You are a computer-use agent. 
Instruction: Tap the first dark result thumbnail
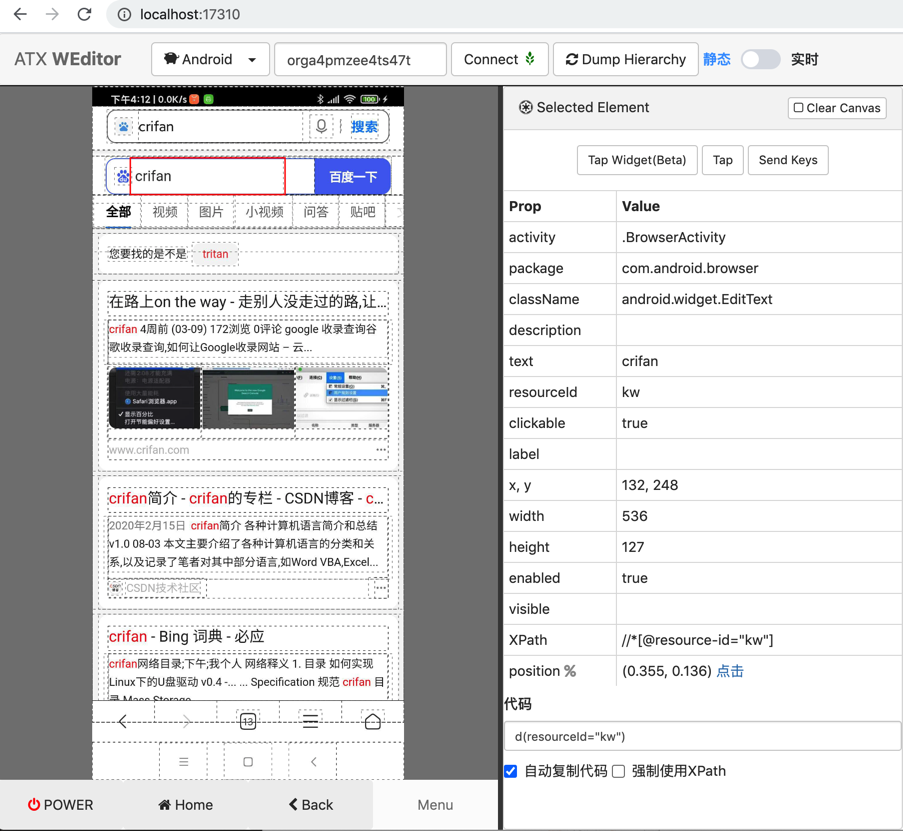(x=155, y=398)
